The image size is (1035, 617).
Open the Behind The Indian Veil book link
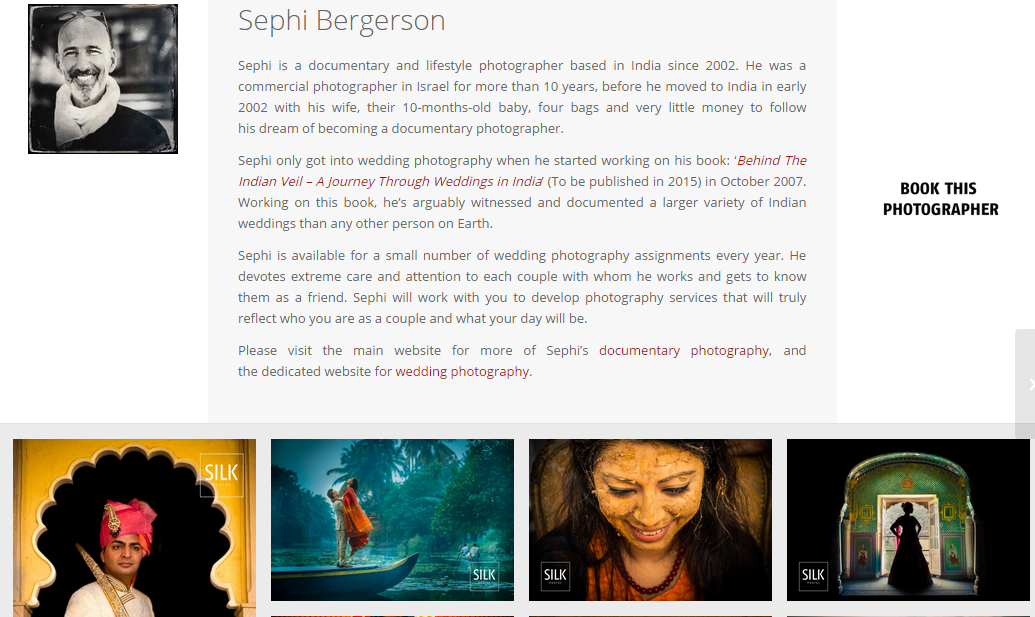[522, 171]
